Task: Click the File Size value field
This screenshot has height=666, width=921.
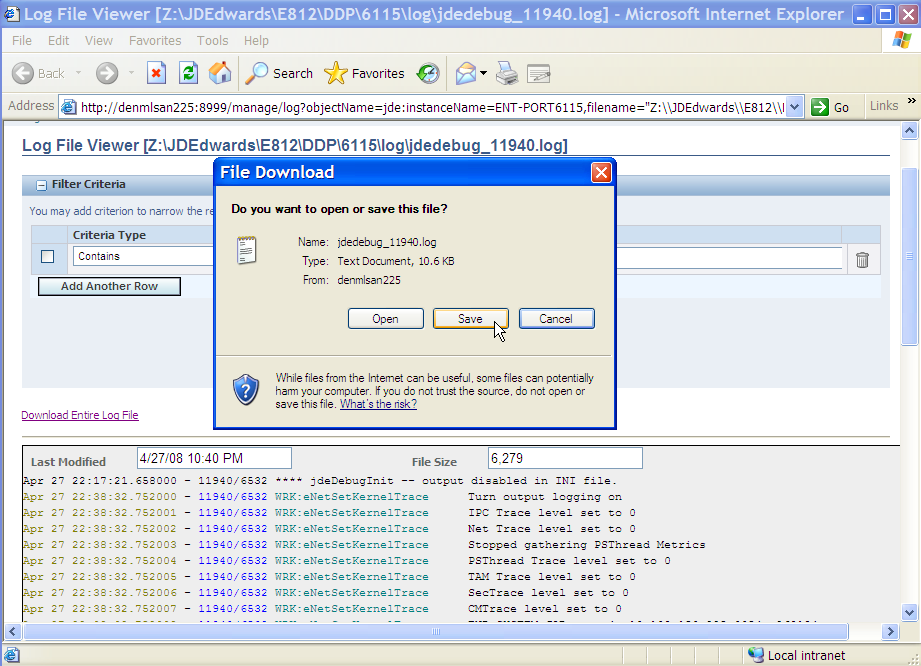Action: click(565, 458)
